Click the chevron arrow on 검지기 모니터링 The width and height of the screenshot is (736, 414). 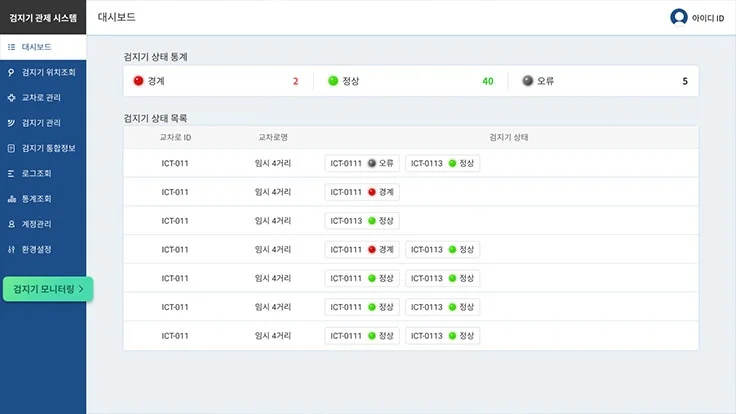point(81,289)
